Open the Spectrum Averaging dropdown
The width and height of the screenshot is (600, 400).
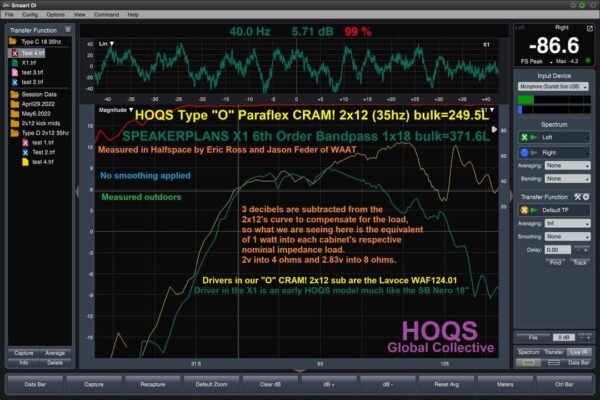(567, 165)
